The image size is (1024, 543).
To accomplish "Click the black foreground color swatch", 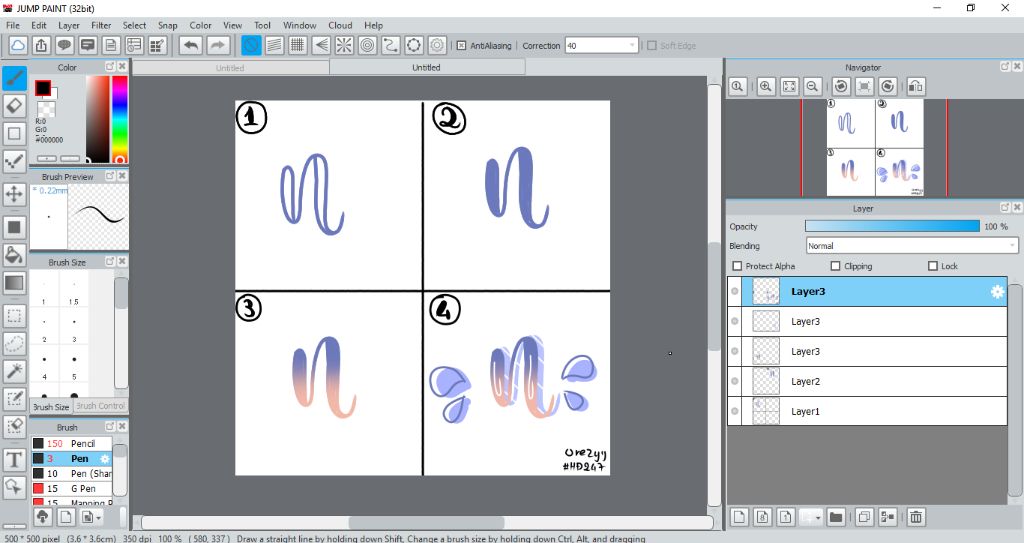I will (42, 88).
